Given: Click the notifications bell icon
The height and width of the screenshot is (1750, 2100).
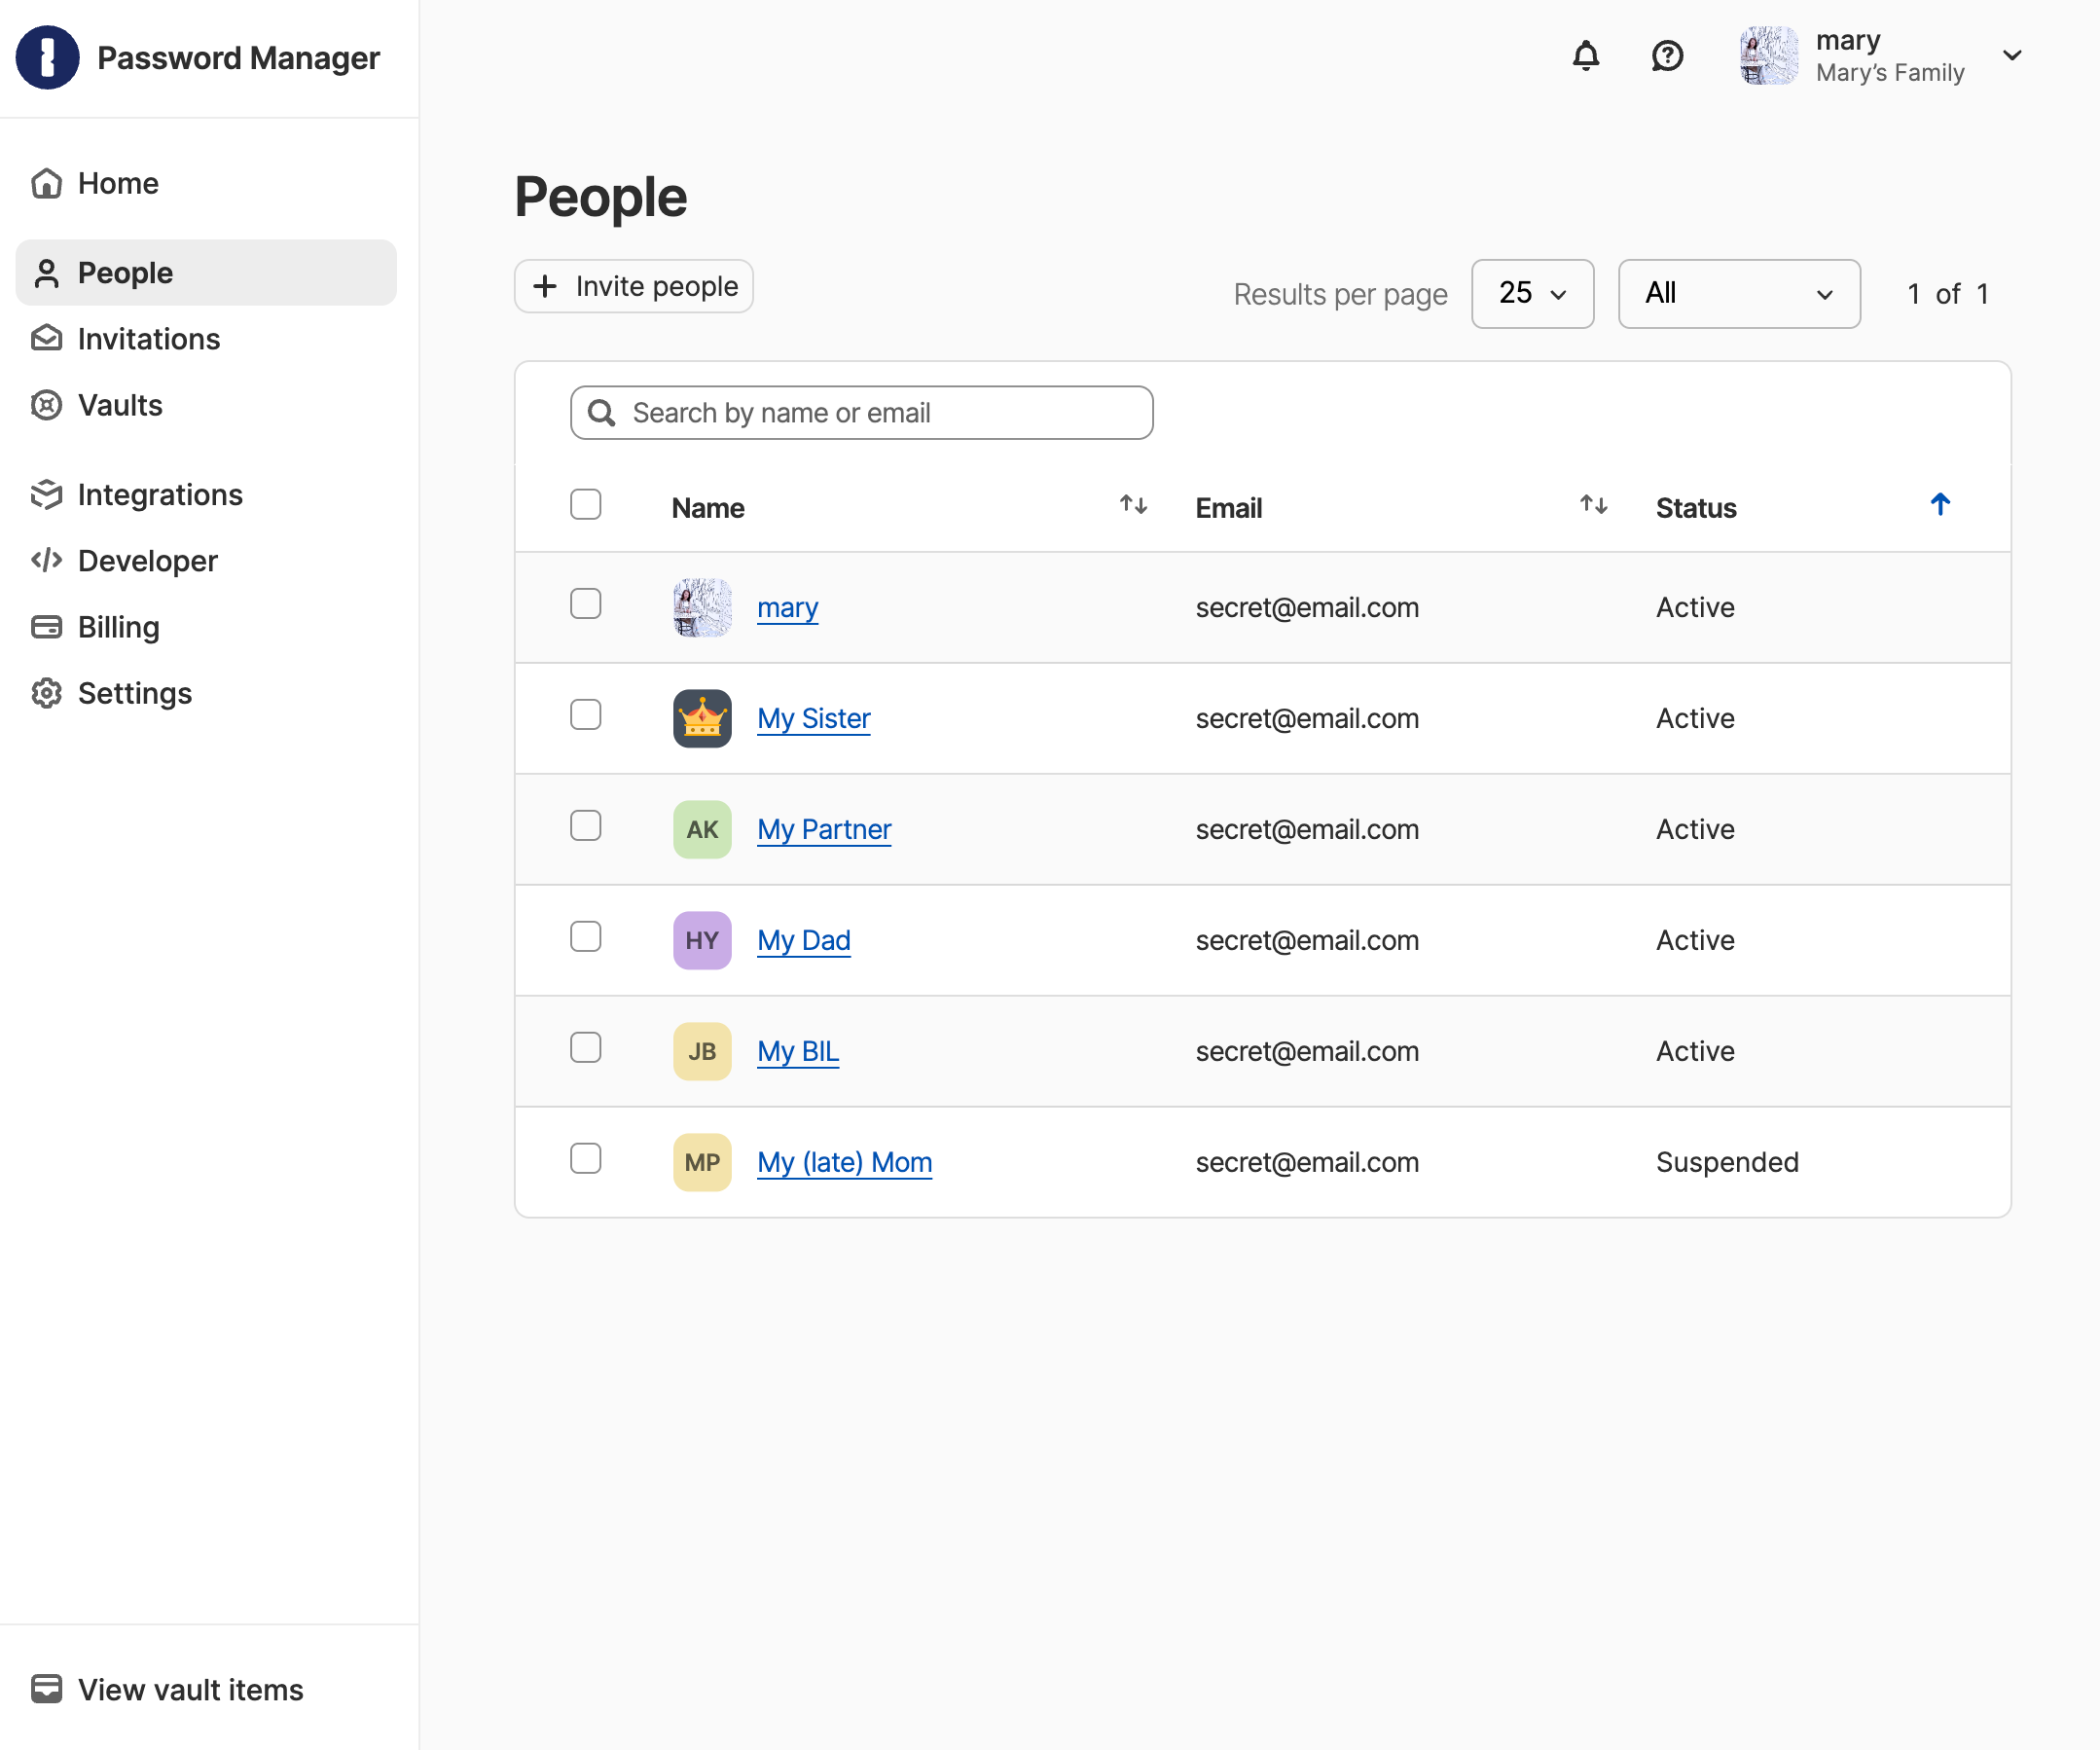Looking at the screenshot, I should (x=1585, y=56).
